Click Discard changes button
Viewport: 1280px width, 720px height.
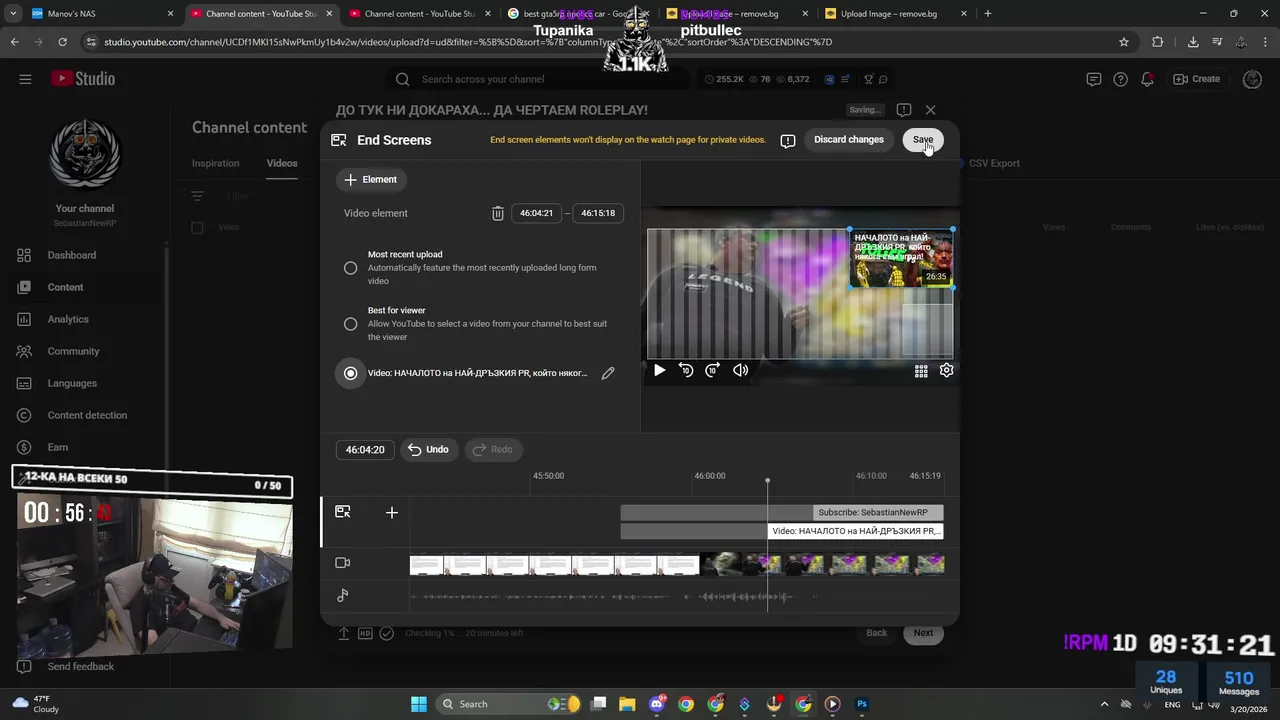(x=848, y=140)
